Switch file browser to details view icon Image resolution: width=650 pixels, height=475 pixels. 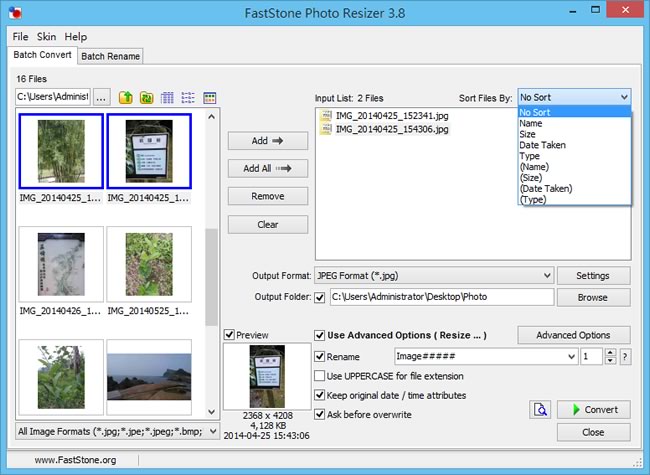168,98
